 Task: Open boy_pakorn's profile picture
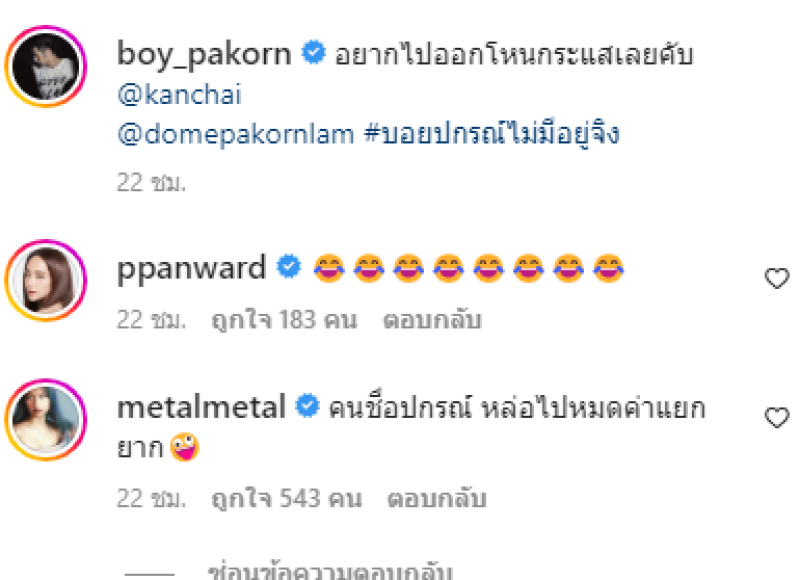(x=46, y=66)
